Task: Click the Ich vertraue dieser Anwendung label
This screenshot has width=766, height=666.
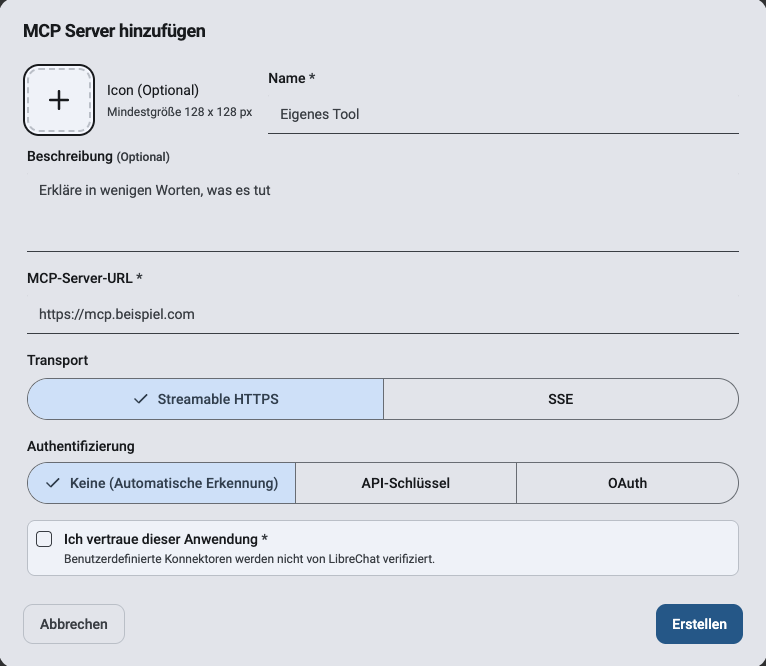Action: [x=166, y=539]
